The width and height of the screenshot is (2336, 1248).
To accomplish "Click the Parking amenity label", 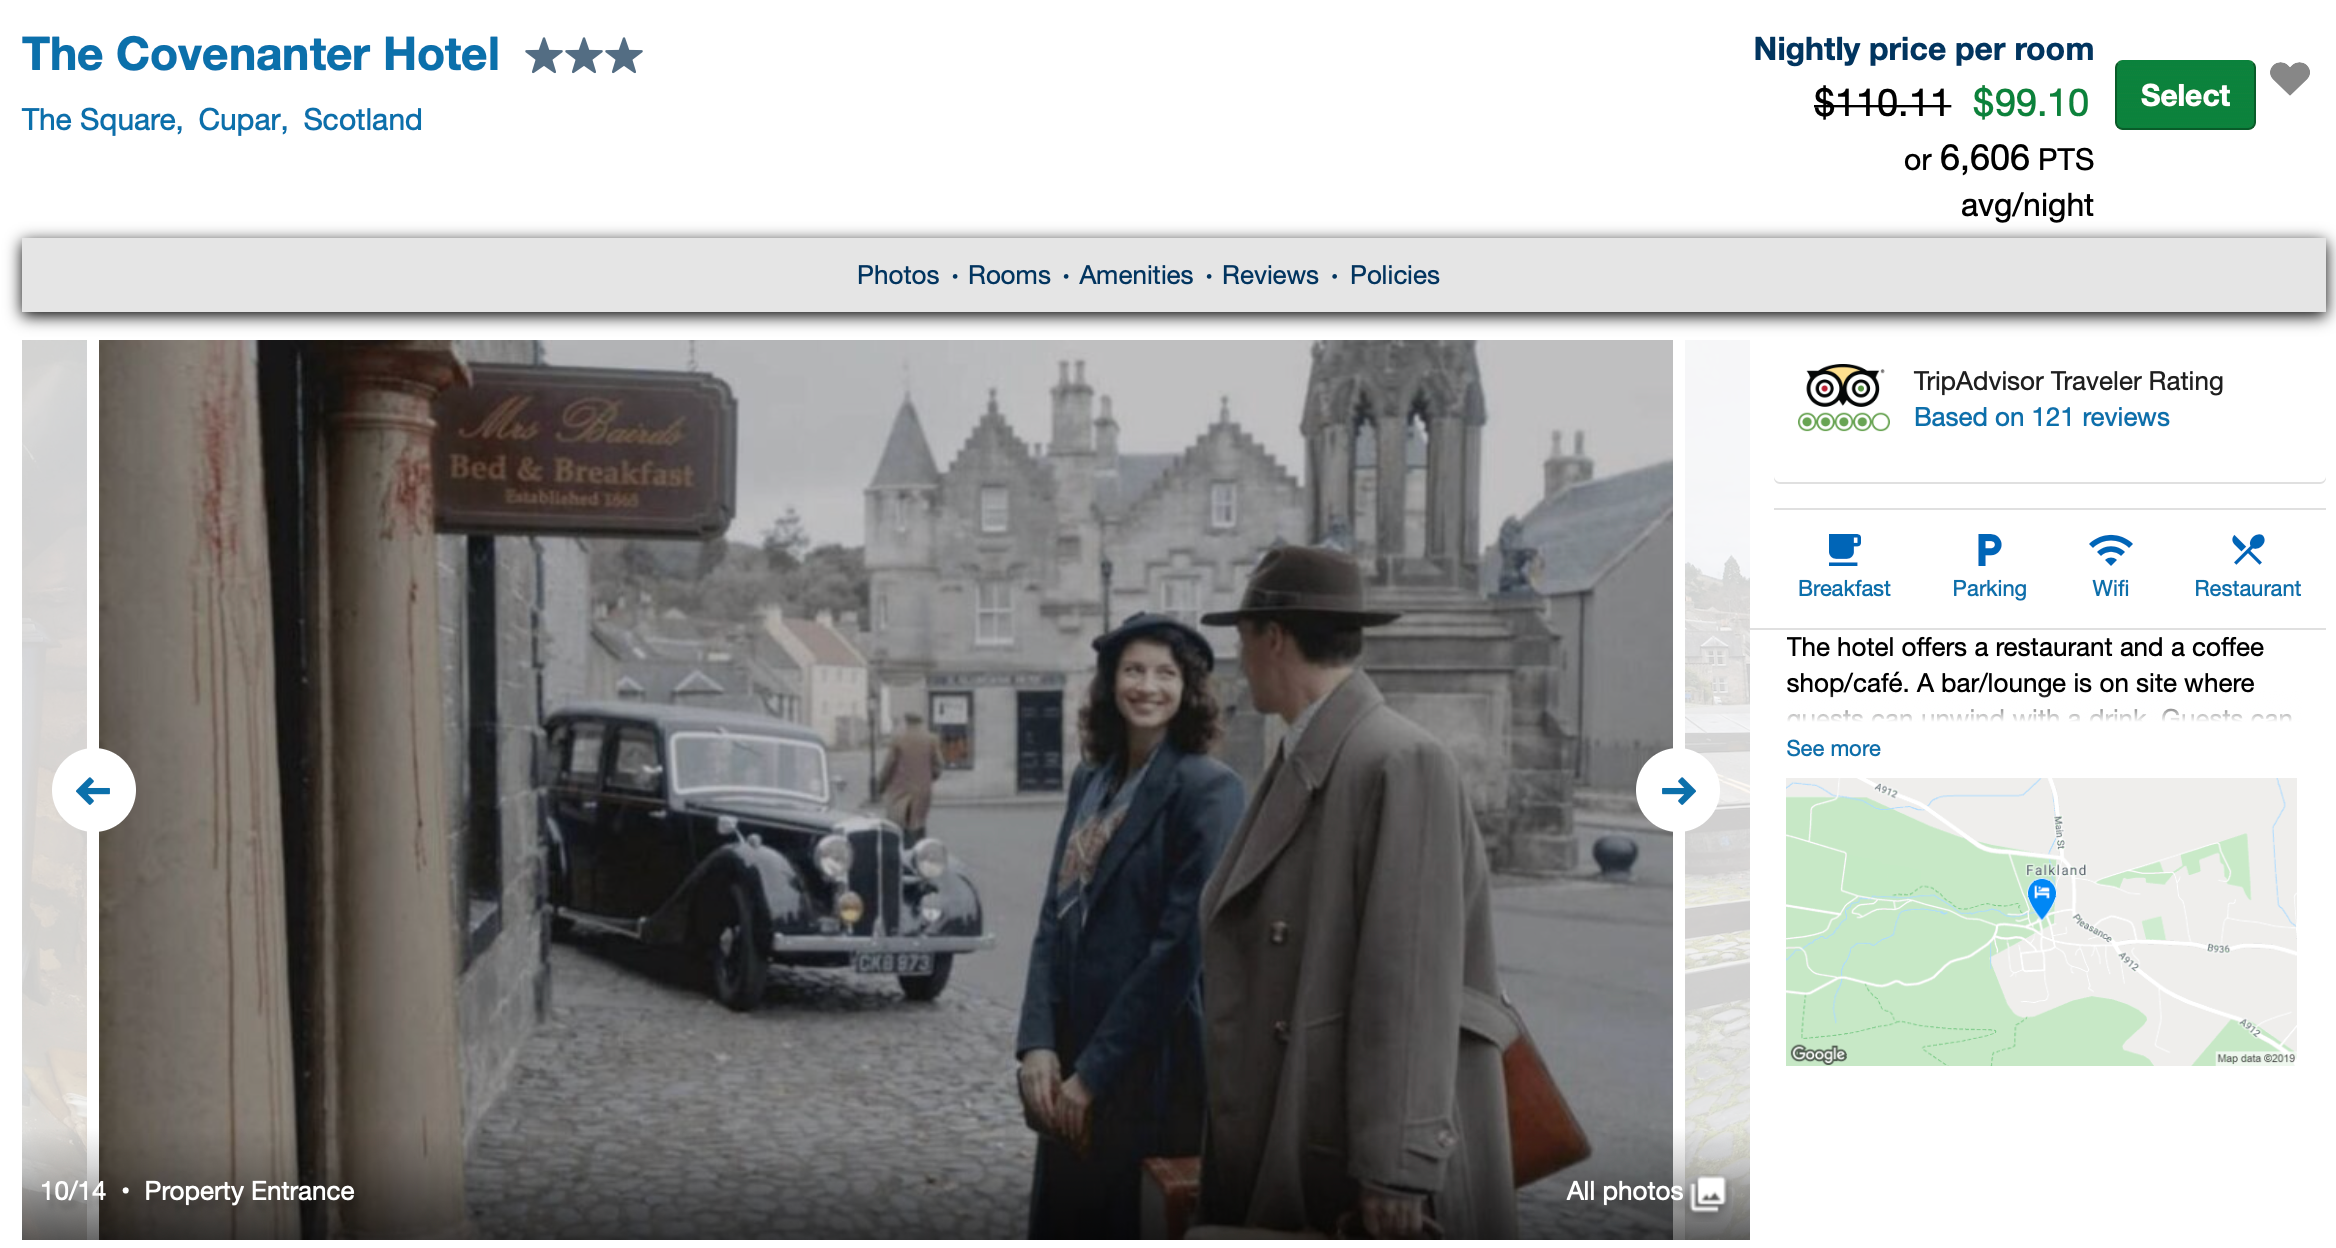I will tap(1989, 588).
